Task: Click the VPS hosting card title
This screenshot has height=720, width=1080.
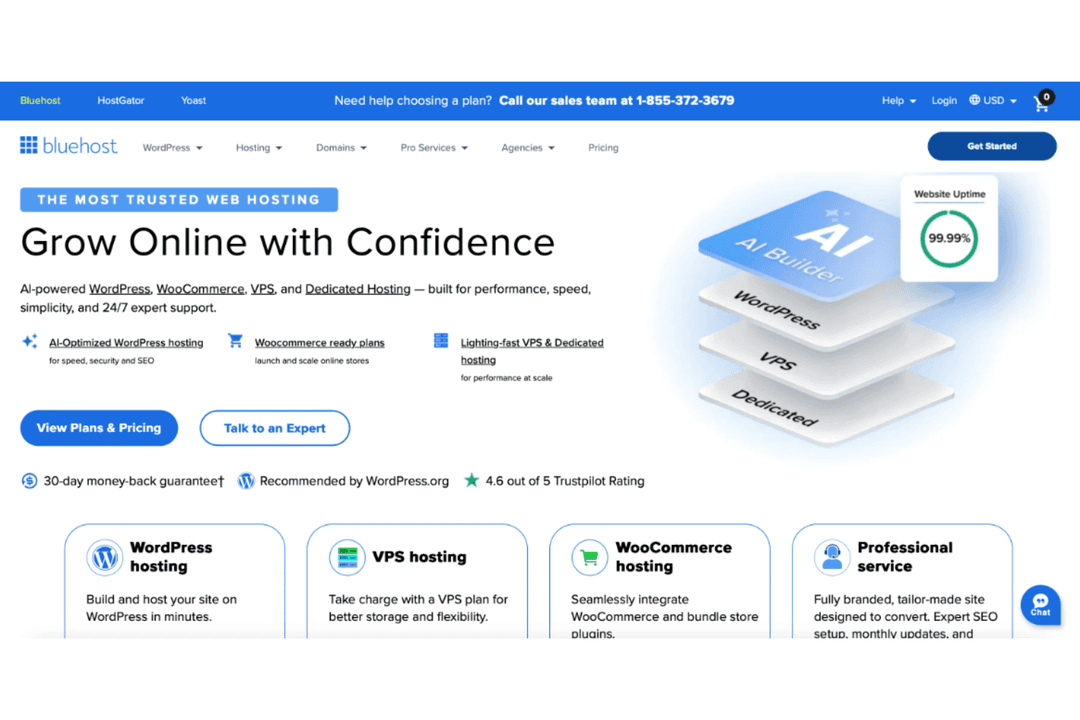Action: [x=419, y=557]
